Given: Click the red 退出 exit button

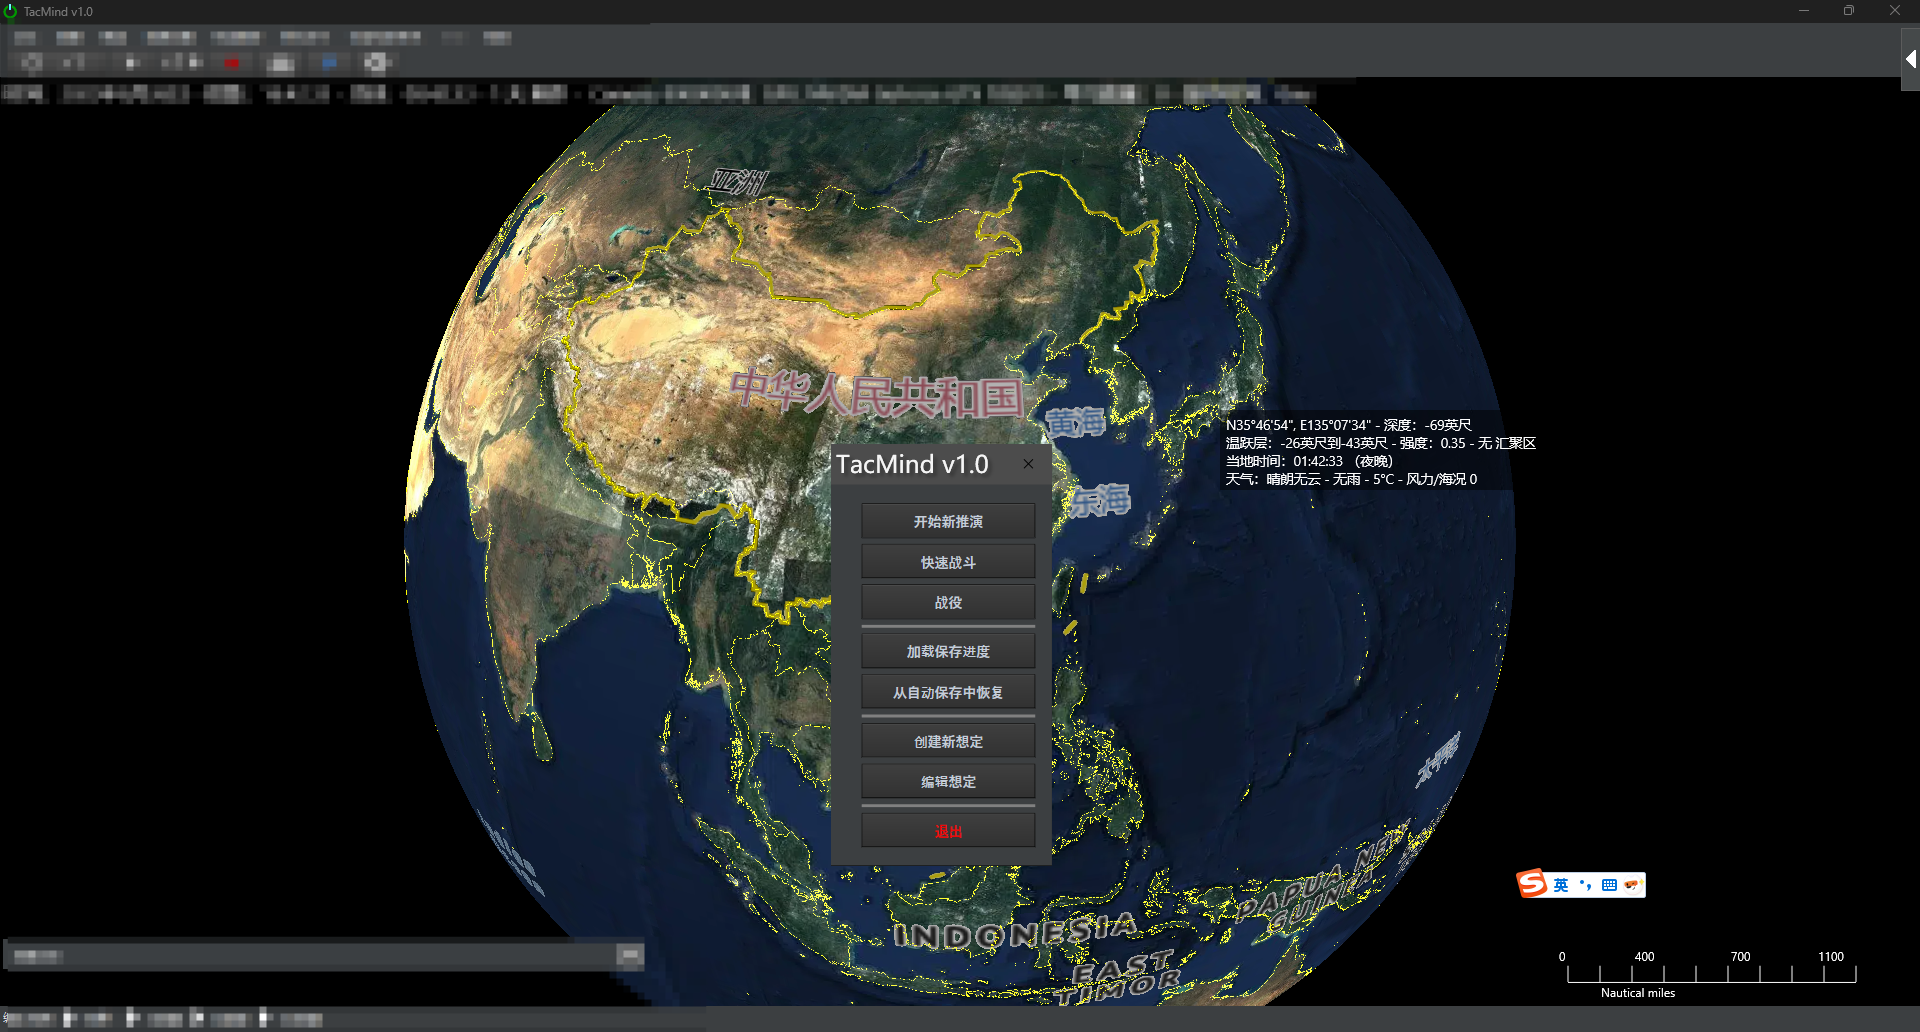Looking at the screenshot, I should [x=948, y=830].
